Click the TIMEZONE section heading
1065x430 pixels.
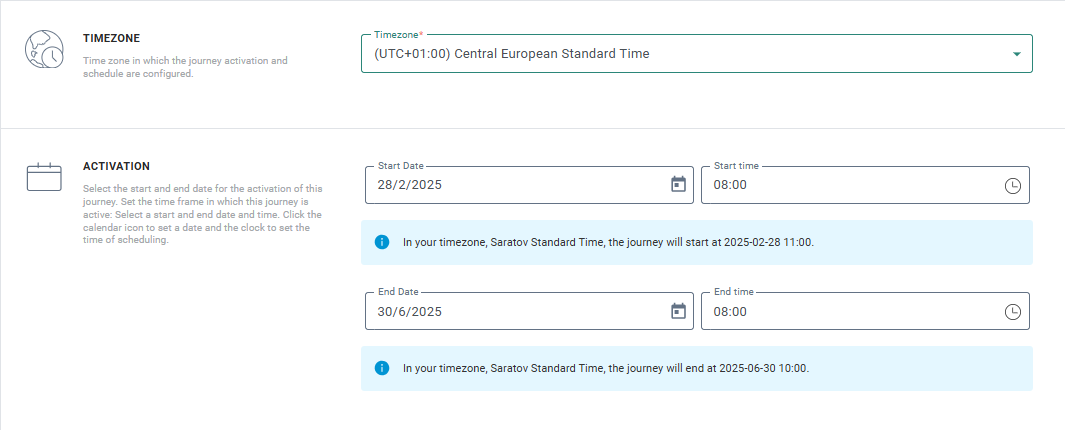click(111, 38)
